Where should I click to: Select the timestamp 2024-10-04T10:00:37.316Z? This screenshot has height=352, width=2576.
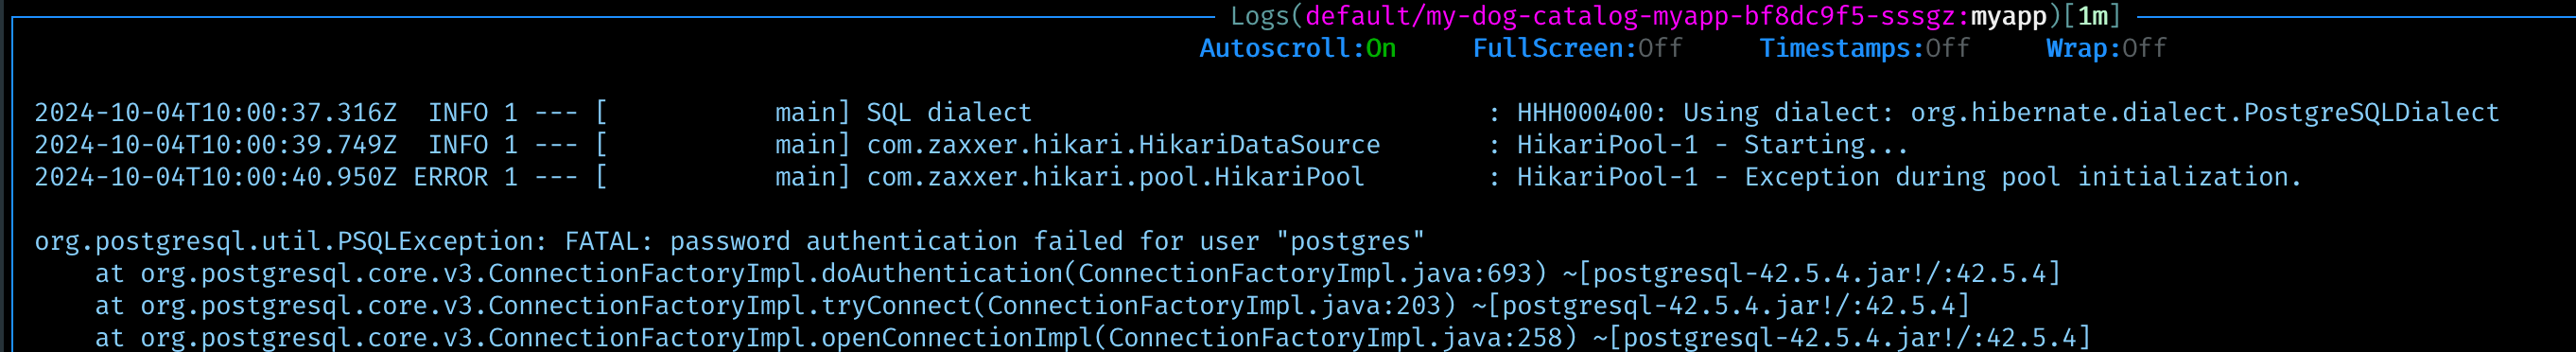pyautogui.click(x=215, y=112)
